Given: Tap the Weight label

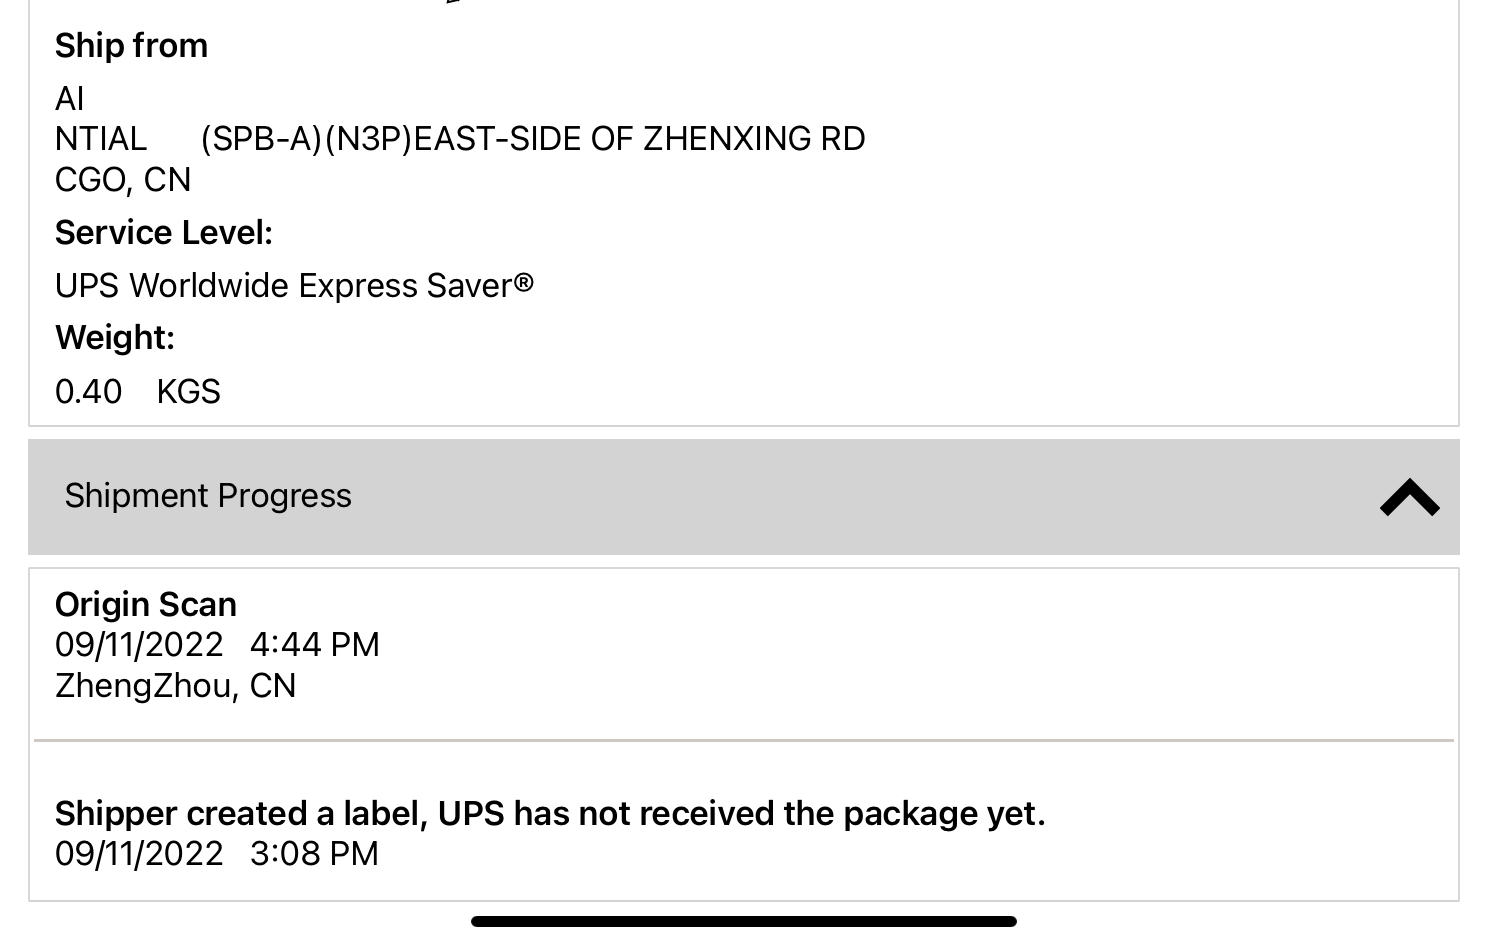Looking at the screenshot, I should pos(115,338).
